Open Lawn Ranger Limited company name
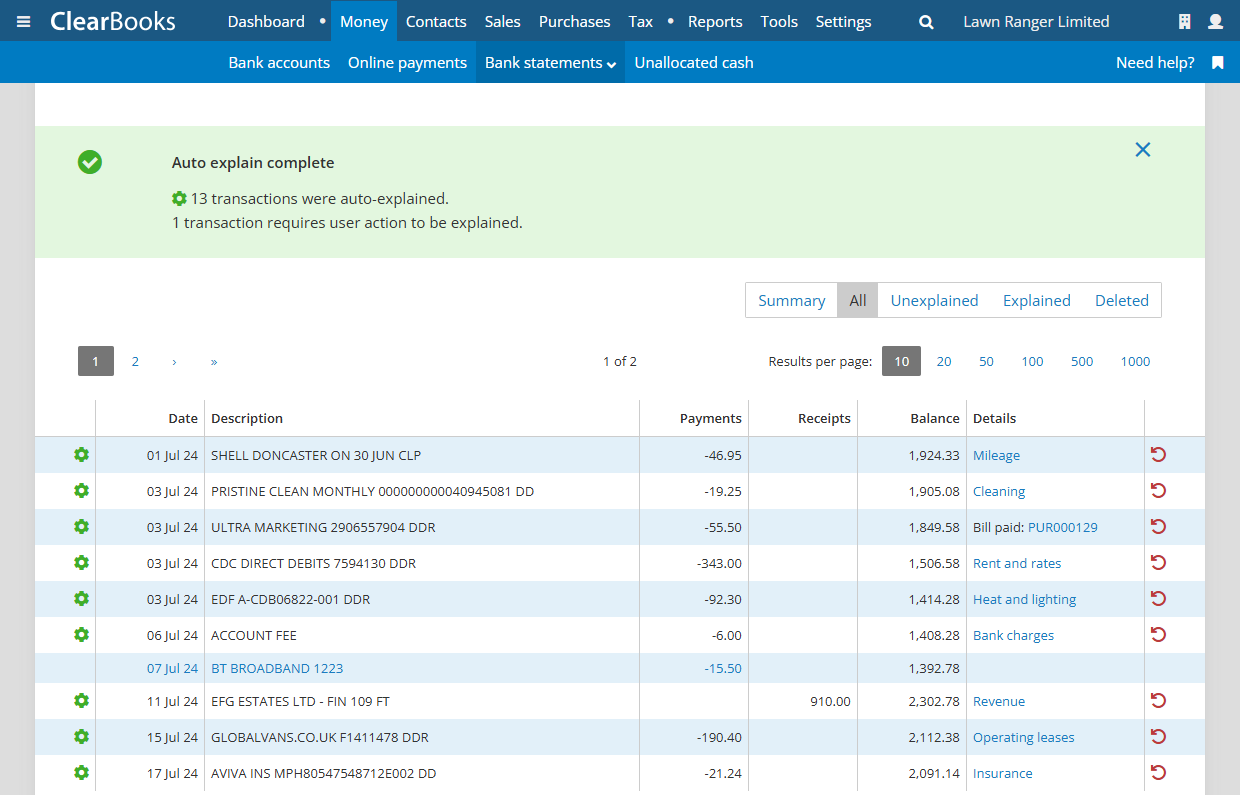Image resolution: width=1240 pixels, height=795 pixels. (x=1036, y=21)
